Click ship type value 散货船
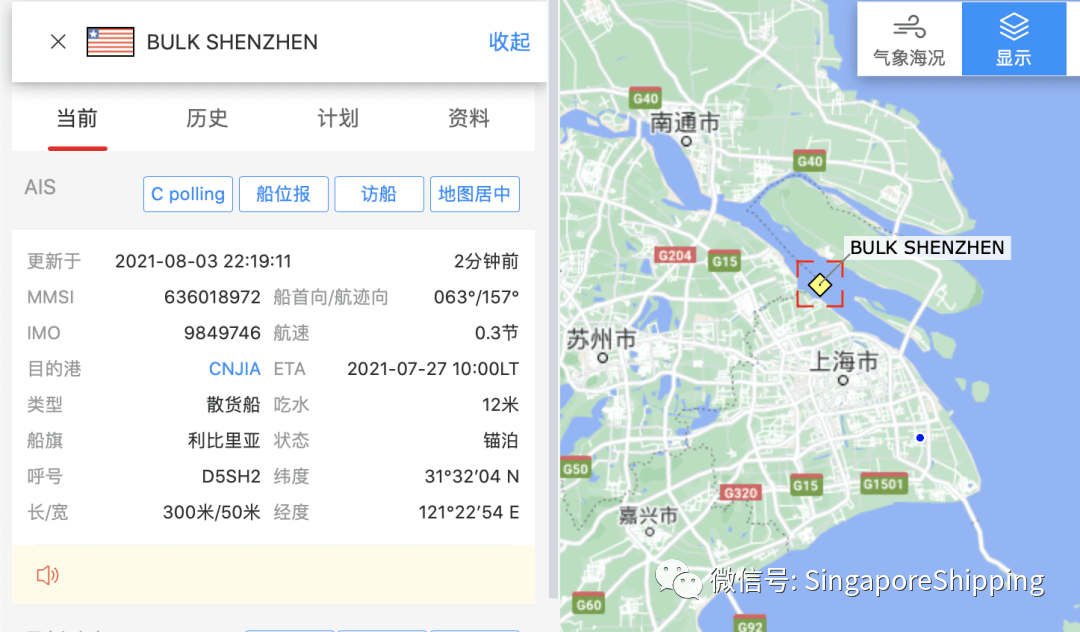Screen dimensions: 1080x632 click(x=233, y=405)
